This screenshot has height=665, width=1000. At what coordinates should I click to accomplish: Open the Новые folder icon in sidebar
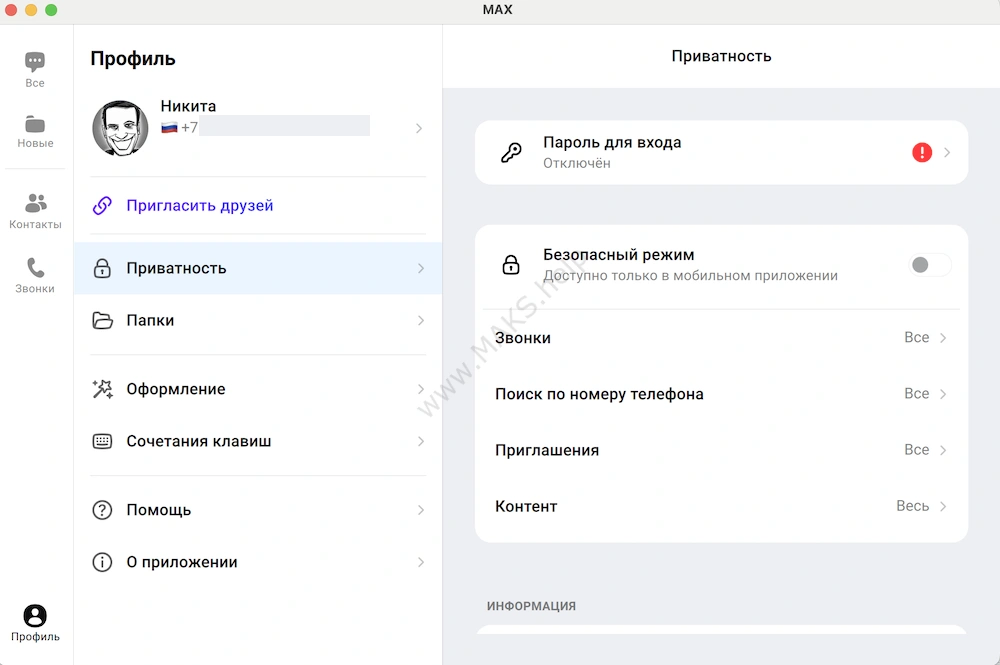(35, 124)
